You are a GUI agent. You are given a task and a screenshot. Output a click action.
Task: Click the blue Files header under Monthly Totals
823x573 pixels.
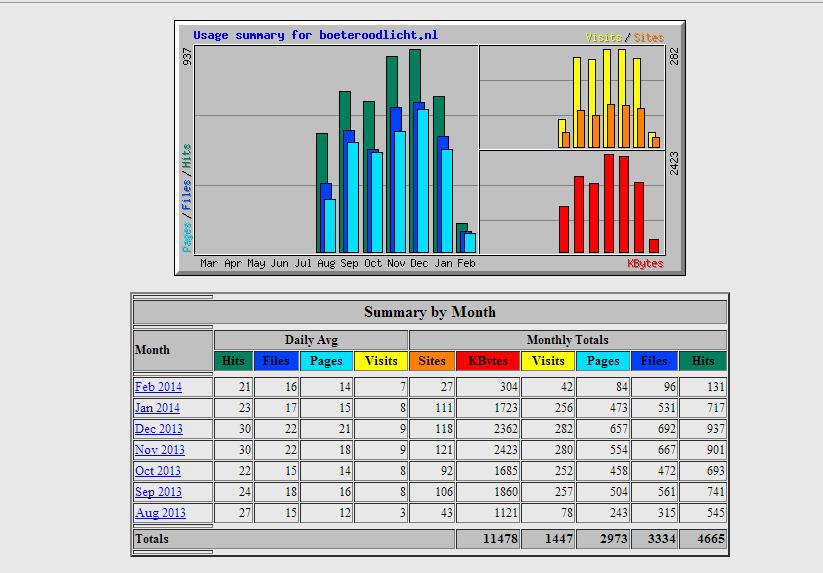654,361
